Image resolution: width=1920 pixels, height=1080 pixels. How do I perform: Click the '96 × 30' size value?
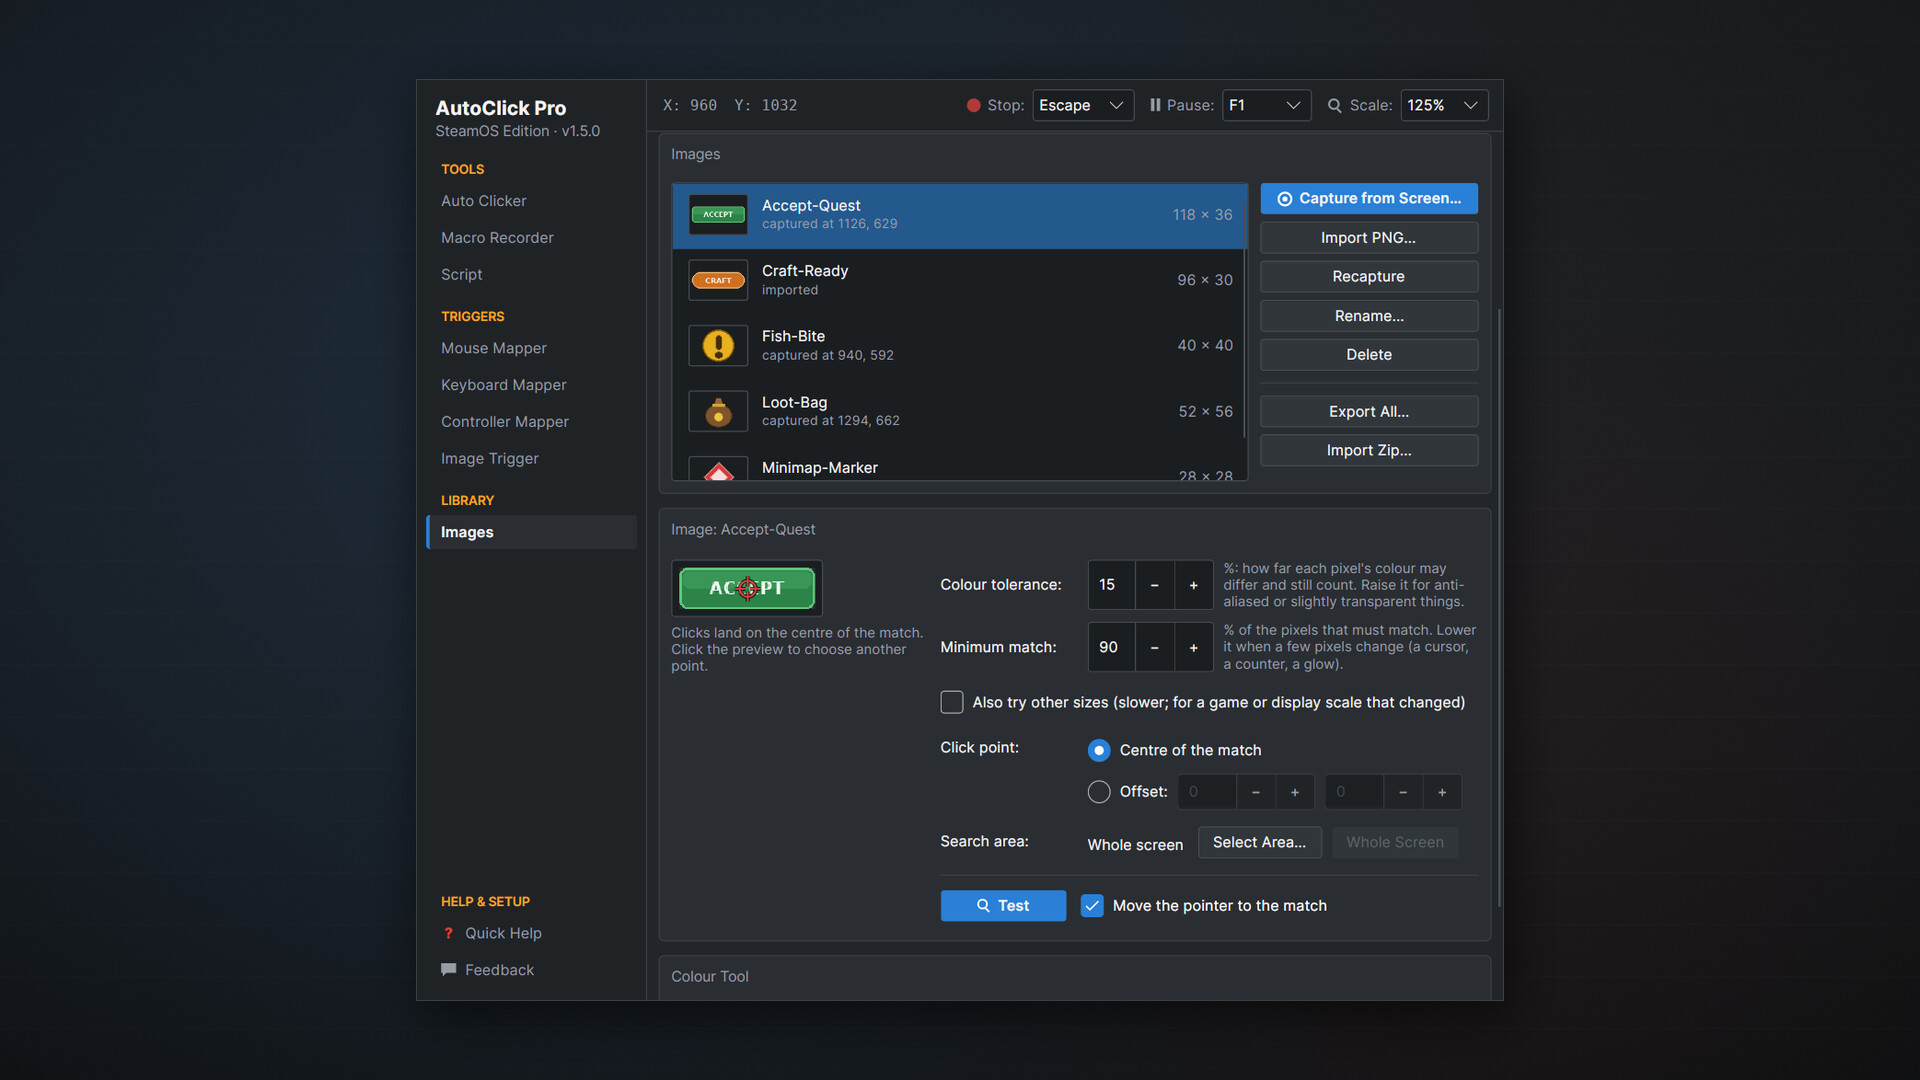click(x=1205, y=280)
